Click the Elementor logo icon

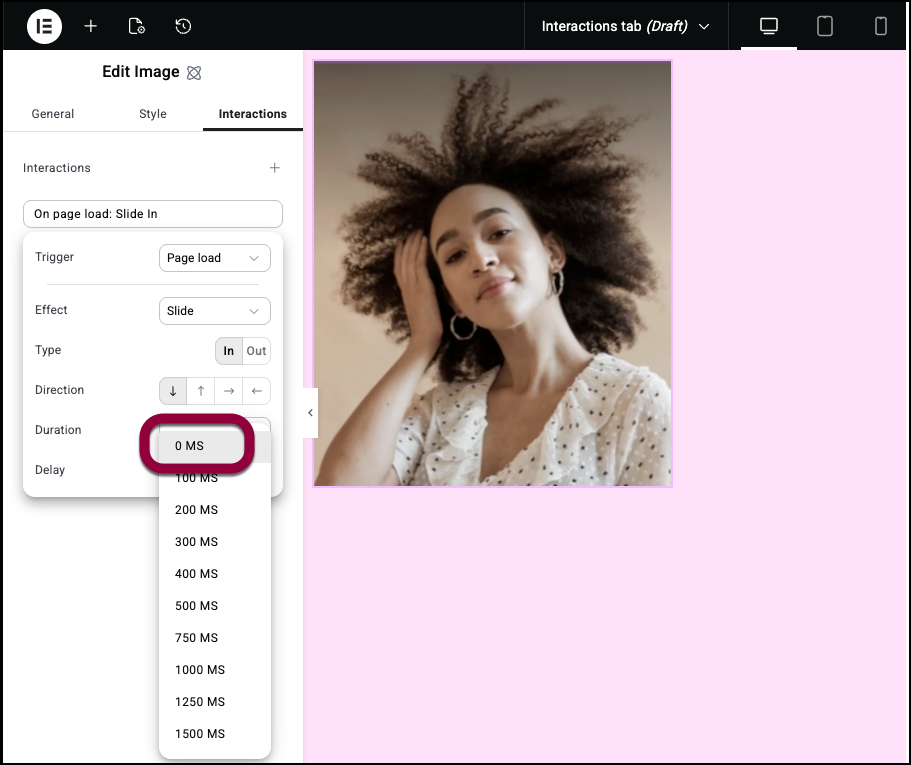(44, 26)
